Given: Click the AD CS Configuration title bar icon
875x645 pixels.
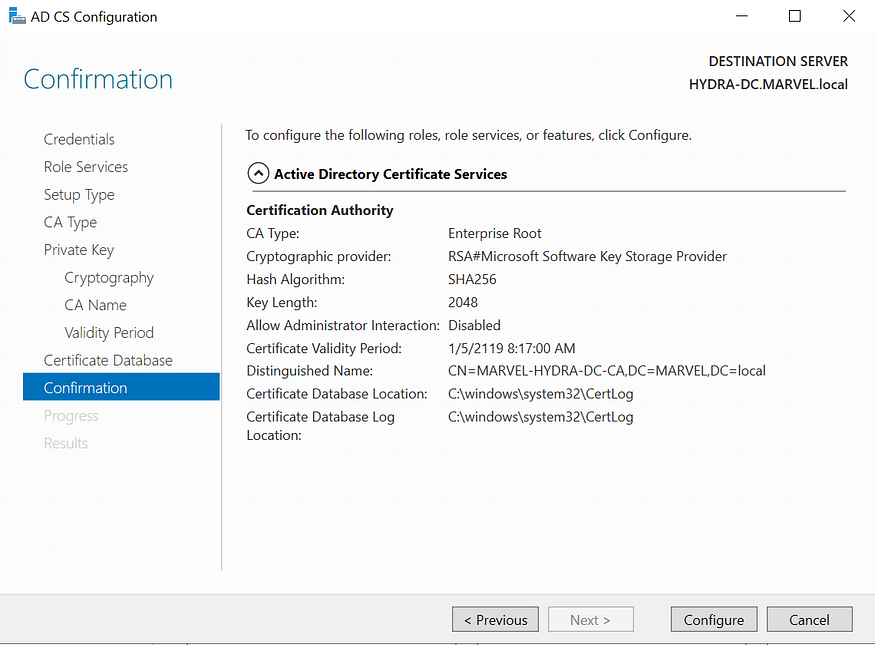Looking at the screenshot, I should click(16, 15).
